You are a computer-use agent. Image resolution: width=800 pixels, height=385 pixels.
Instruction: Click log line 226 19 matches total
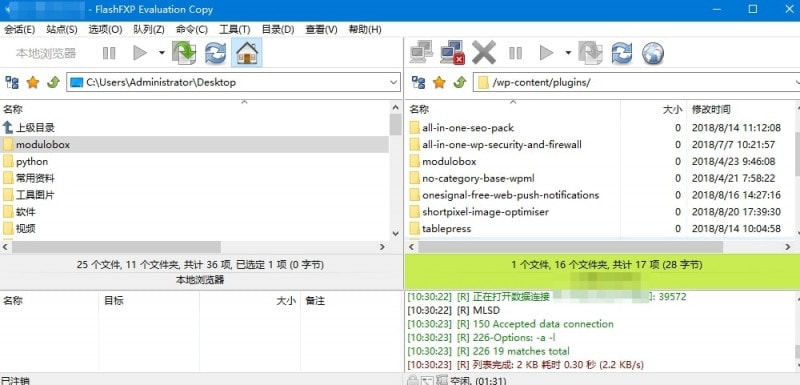[x=488, y=351]
